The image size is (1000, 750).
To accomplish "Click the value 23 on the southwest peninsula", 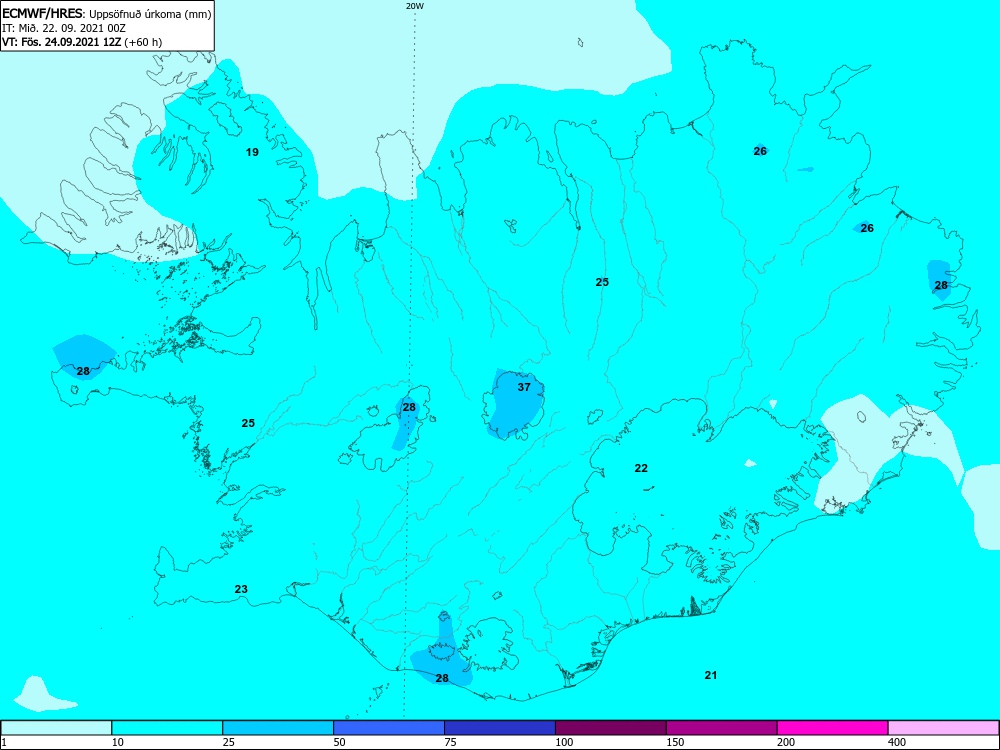I will 241,589.
